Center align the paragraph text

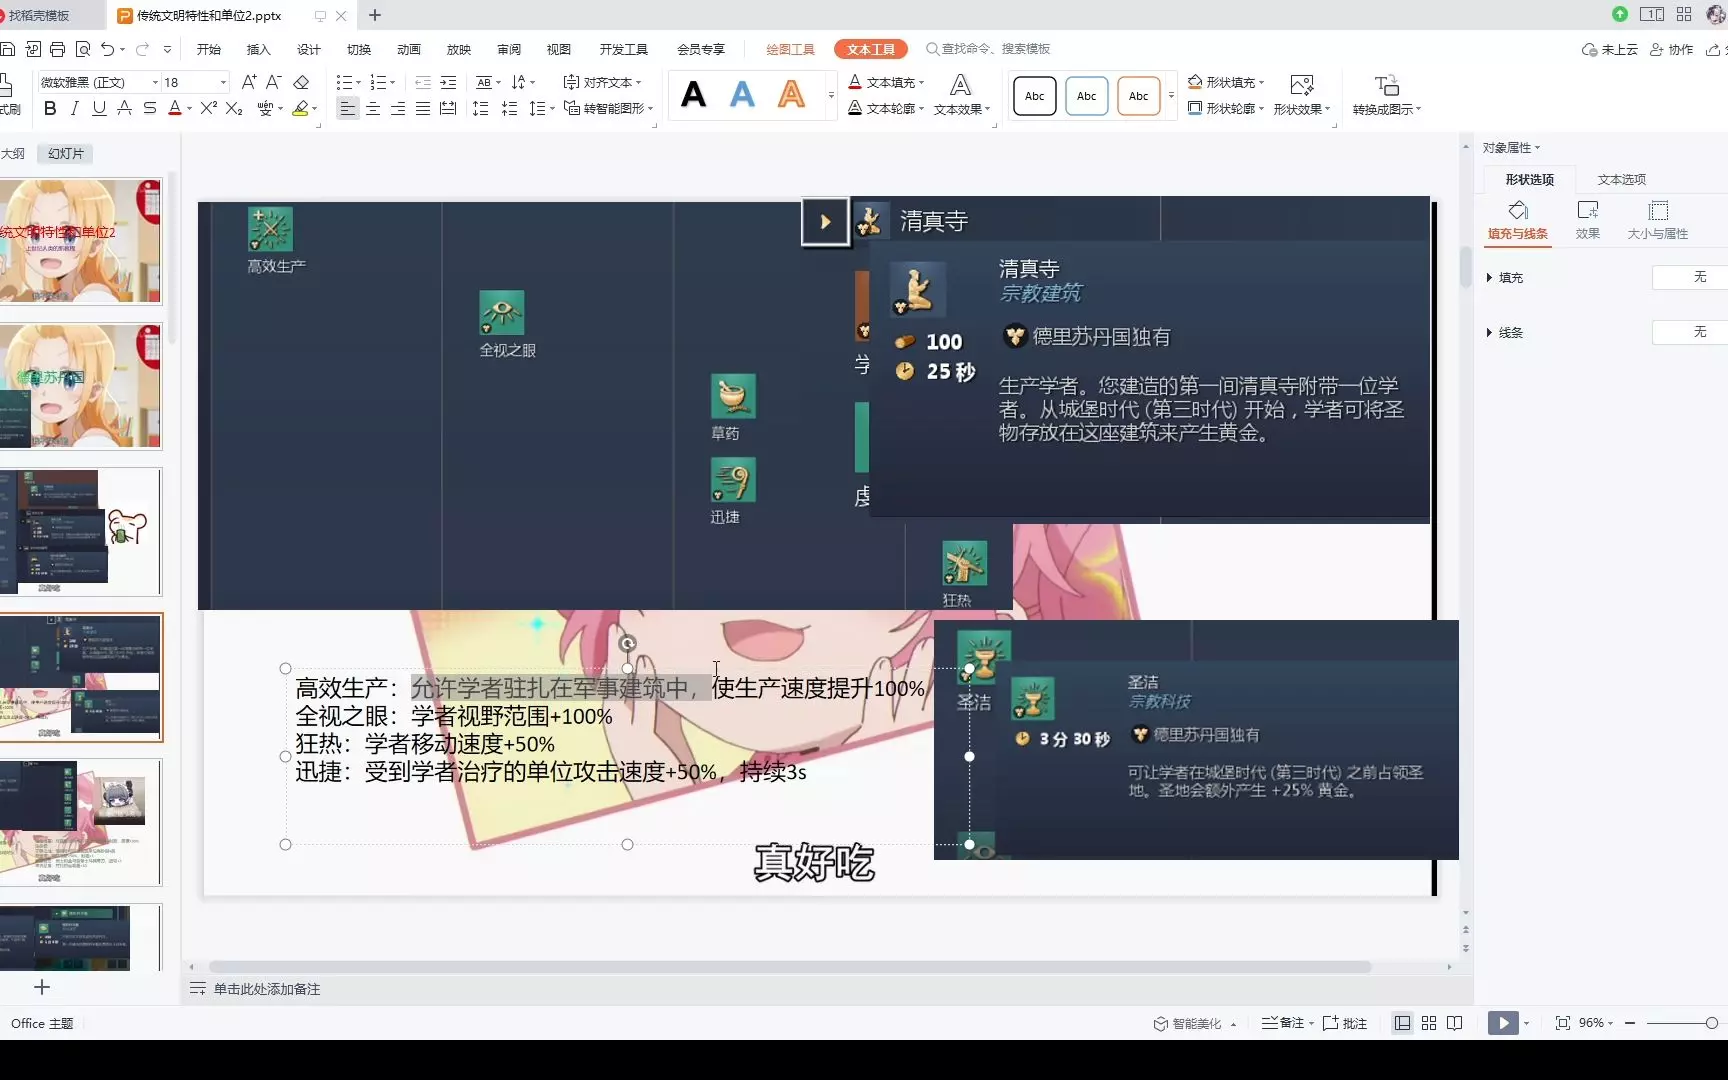coord(373,108)
